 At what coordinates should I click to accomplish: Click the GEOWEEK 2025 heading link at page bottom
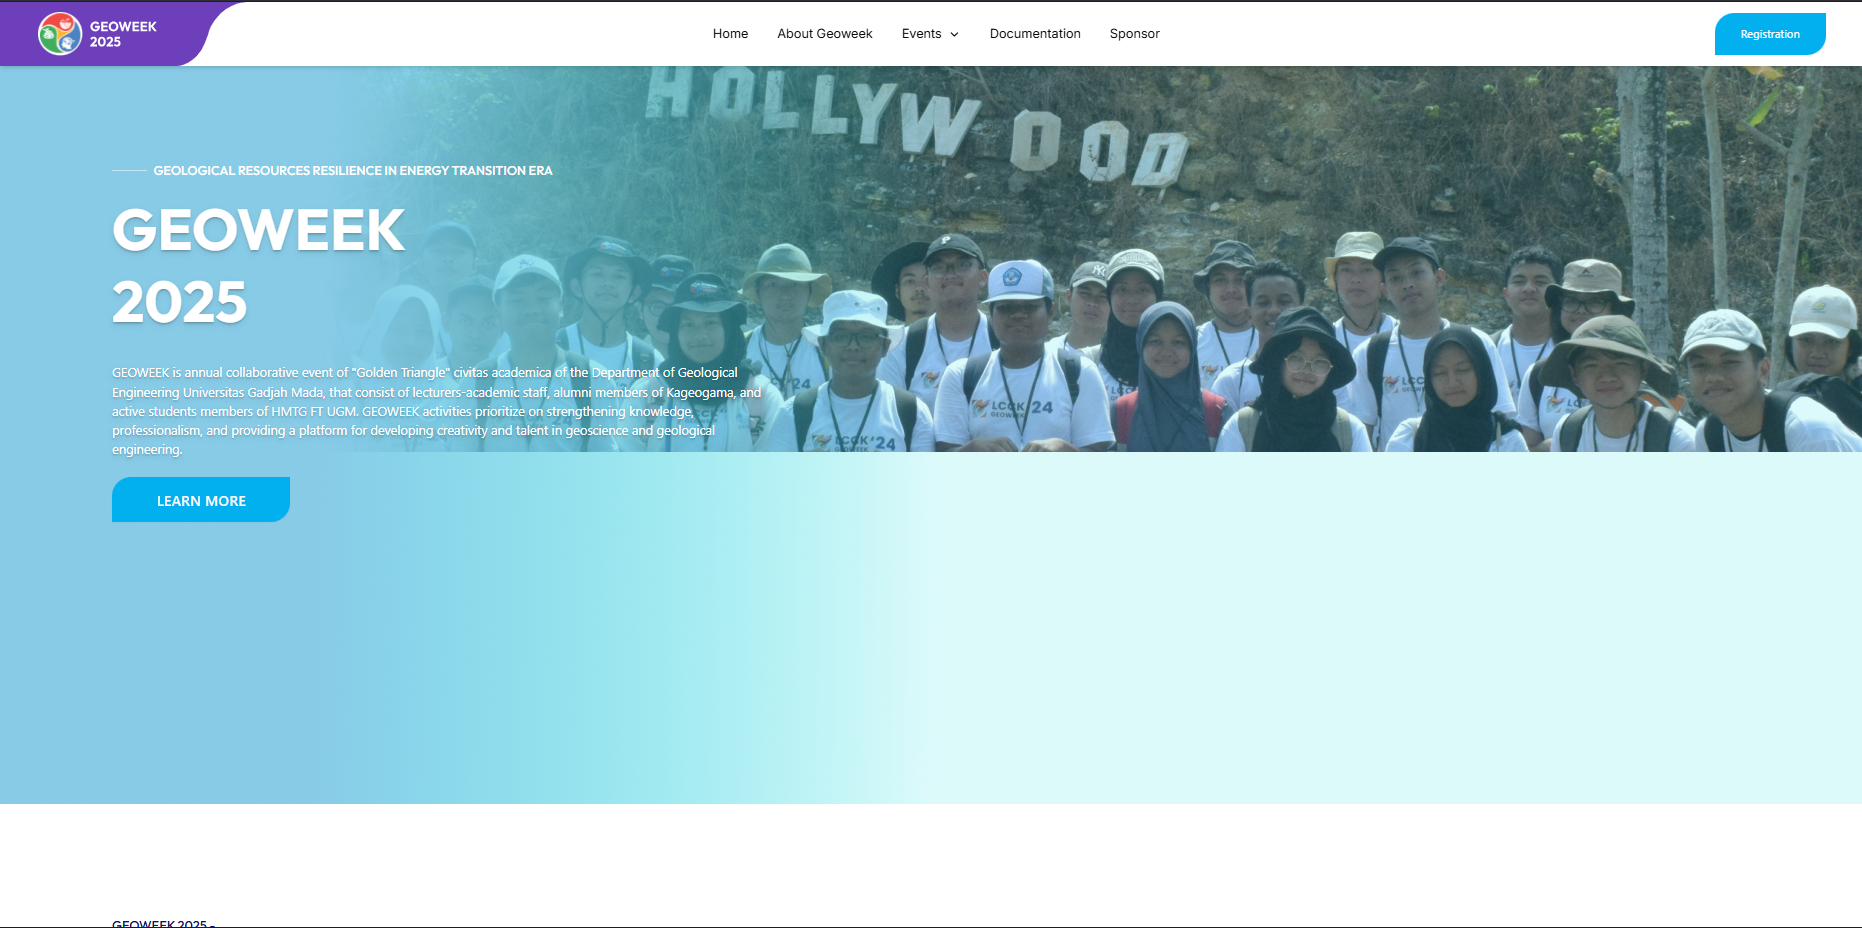tap(163, 924)
